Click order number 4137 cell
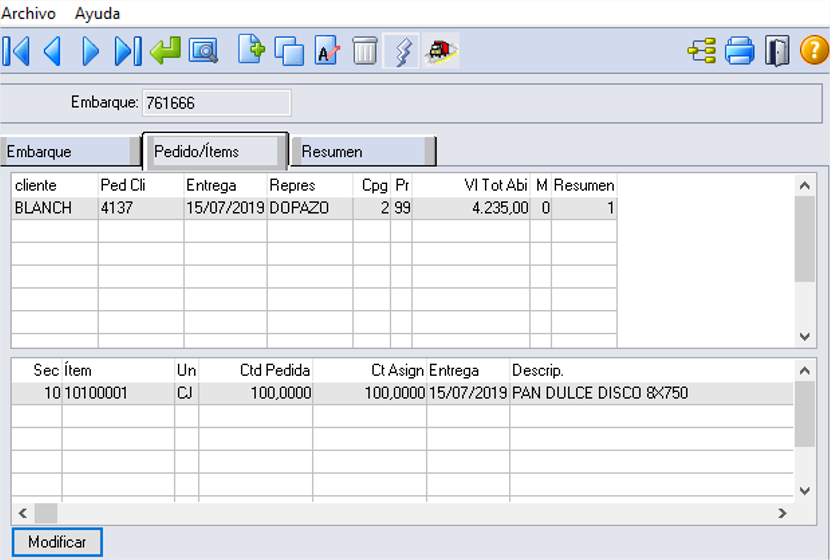This screenshot has height=560, width=830. (x=141, y=208)
